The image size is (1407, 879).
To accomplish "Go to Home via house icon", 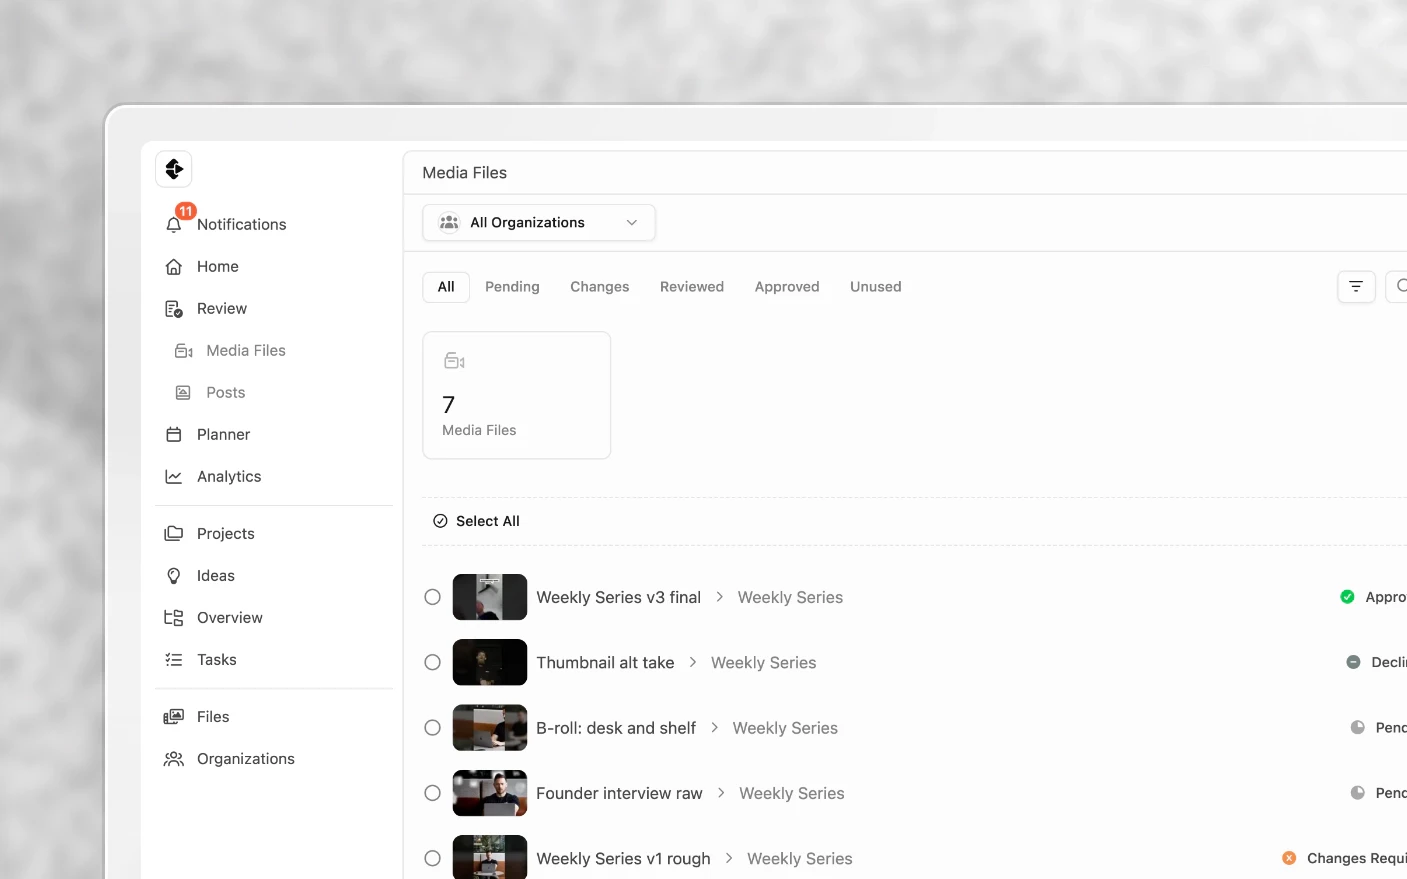I will (174, 267).
